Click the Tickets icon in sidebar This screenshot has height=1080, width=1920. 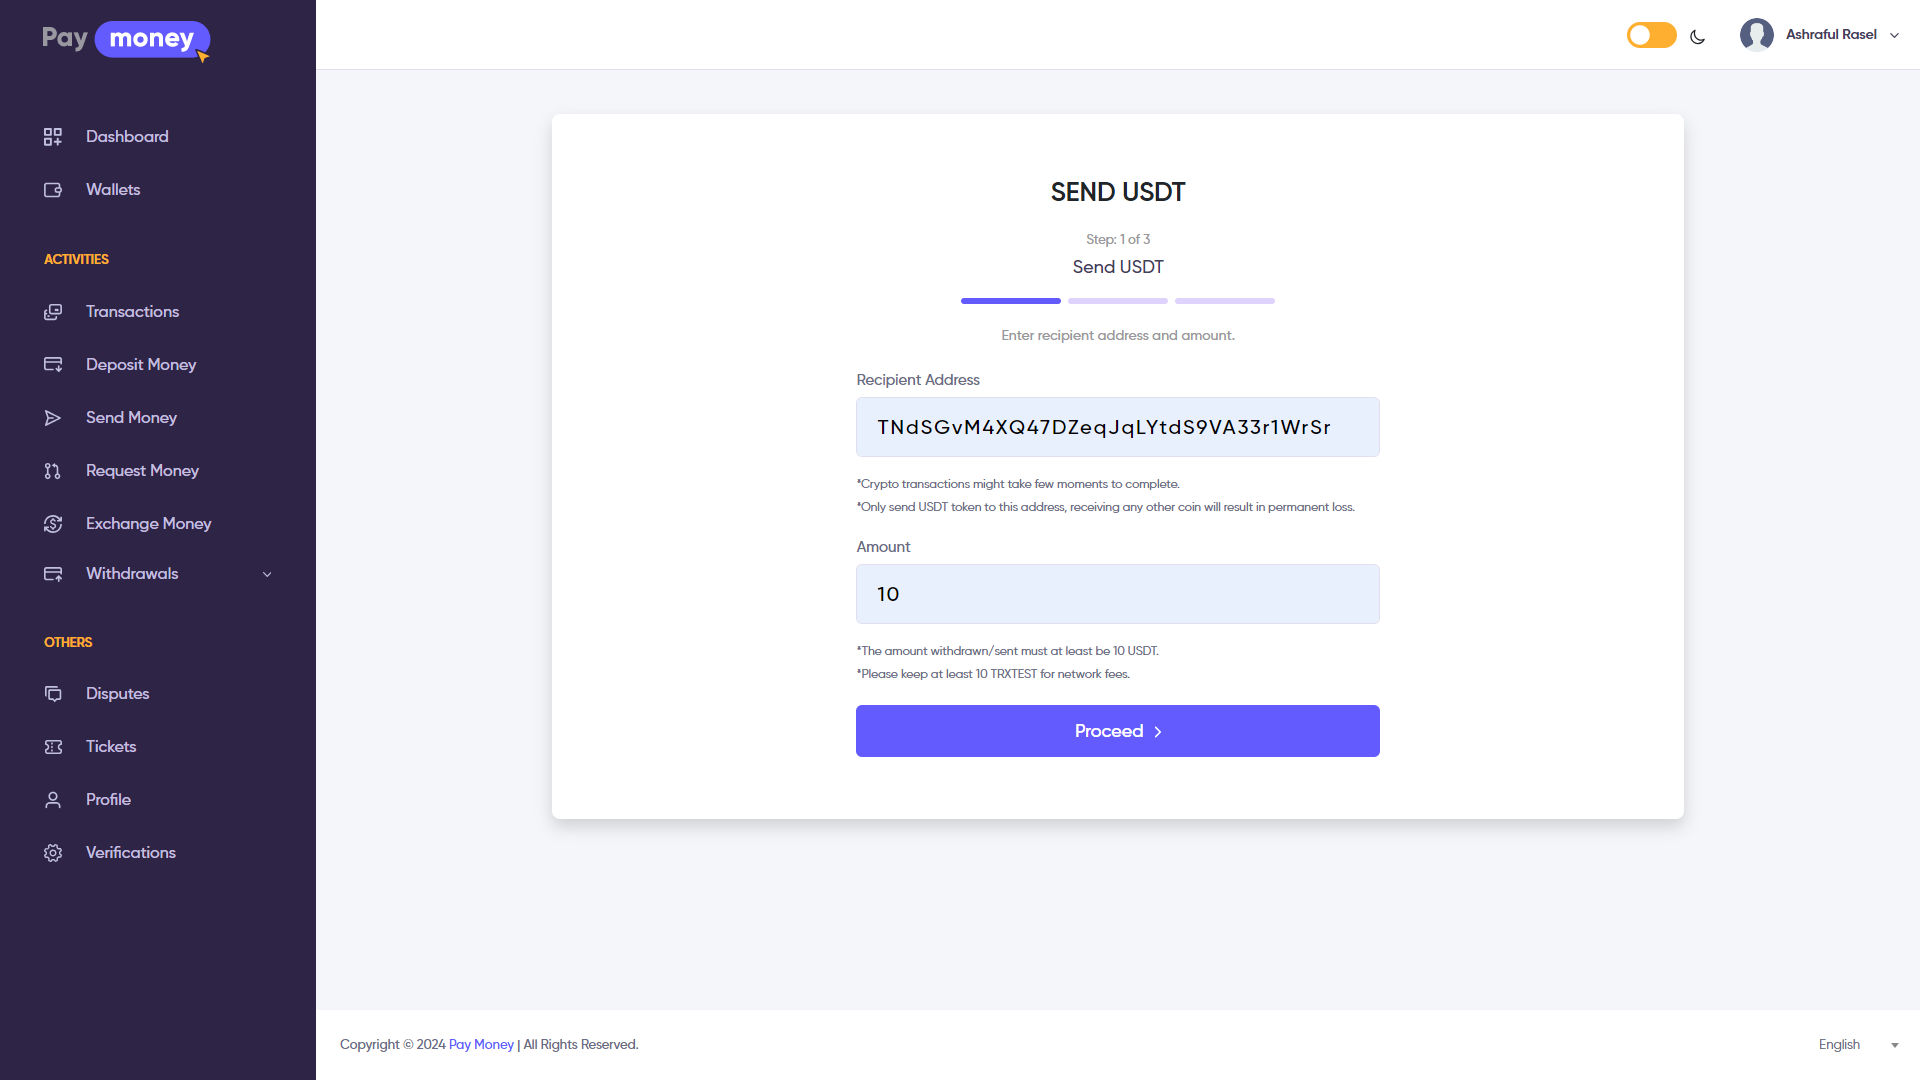[x=53, y=747]
